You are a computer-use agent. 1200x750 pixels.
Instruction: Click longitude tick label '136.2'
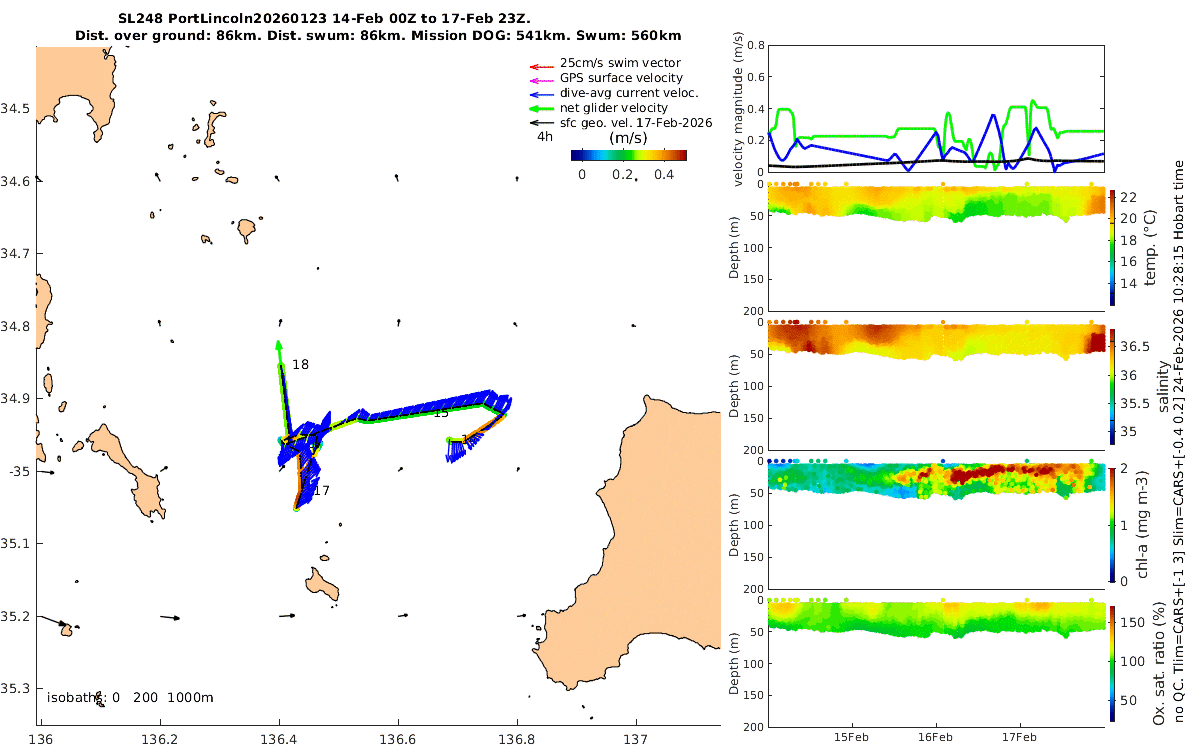(159, 740)
